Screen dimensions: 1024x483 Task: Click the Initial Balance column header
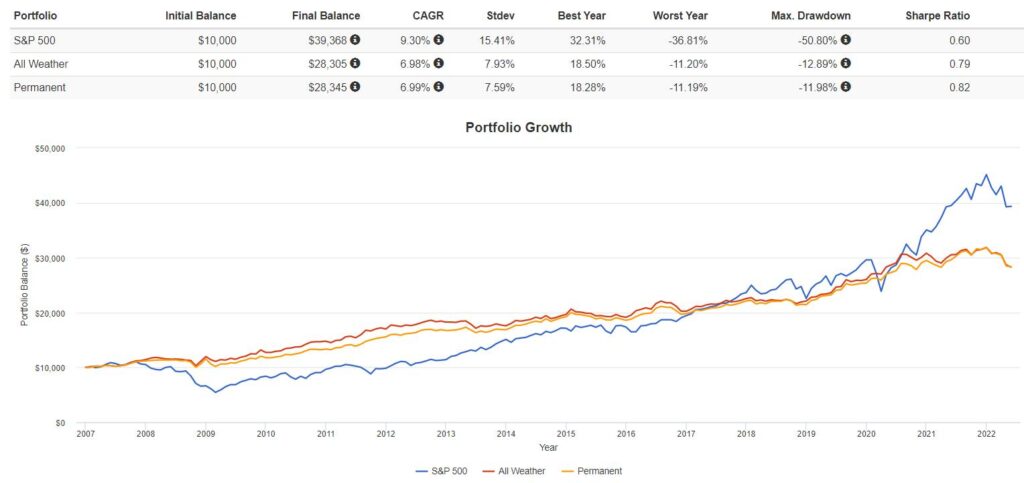[203, 16]
